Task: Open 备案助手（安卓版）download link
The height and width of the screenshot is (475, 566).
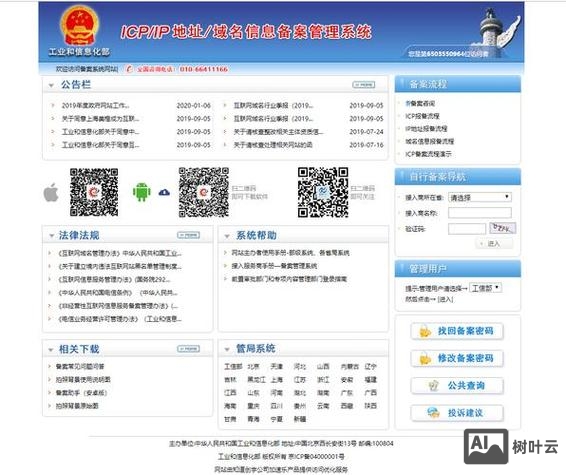Action: pyautogui.click(x=81, y=393)
